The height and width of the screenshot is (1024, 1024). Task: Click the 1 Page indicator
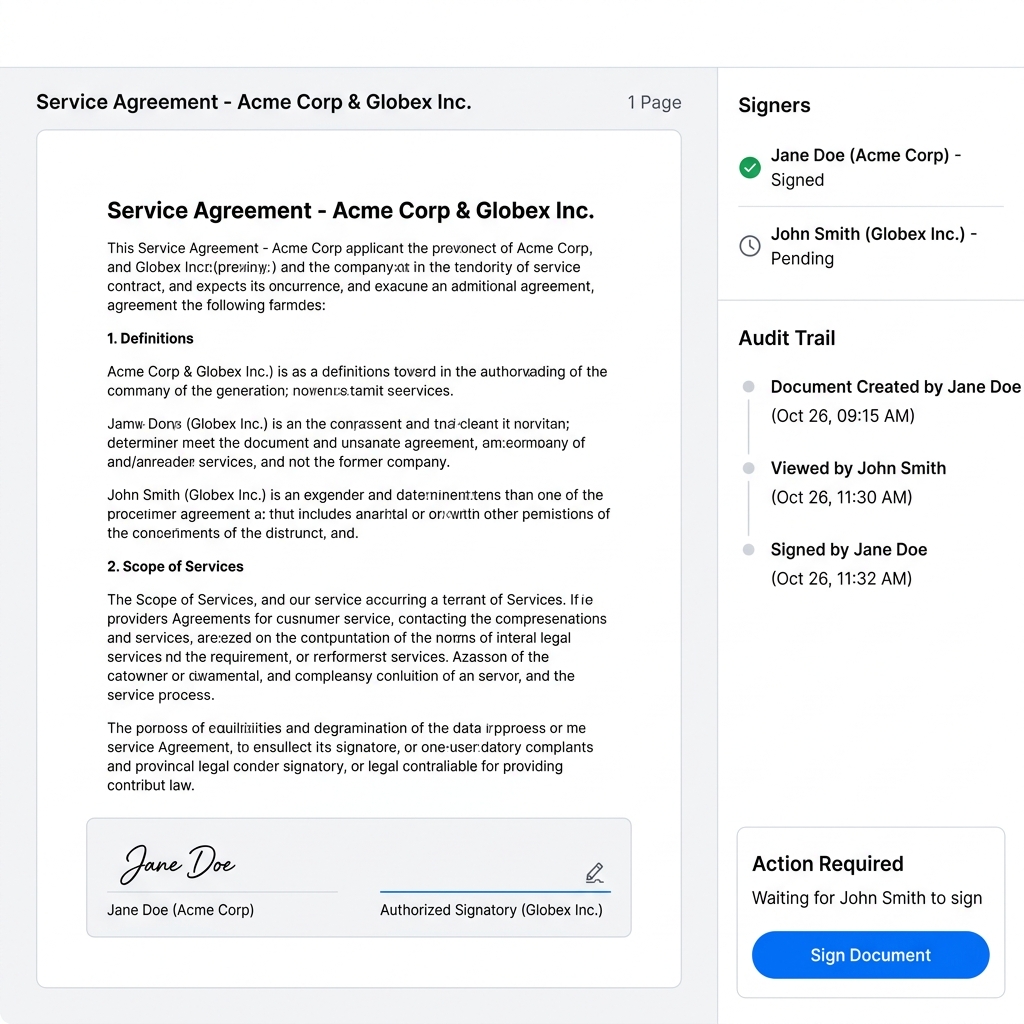[654, 103]
